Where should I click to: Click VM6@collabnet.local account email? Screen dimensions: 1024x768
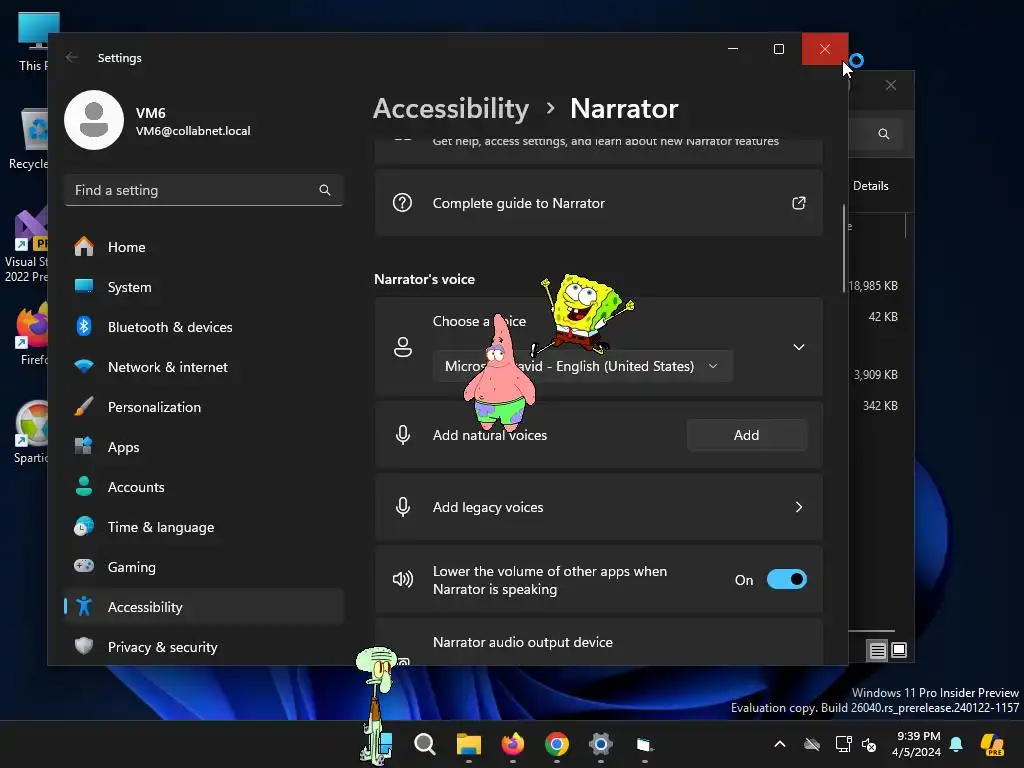(x=193, y=131)
